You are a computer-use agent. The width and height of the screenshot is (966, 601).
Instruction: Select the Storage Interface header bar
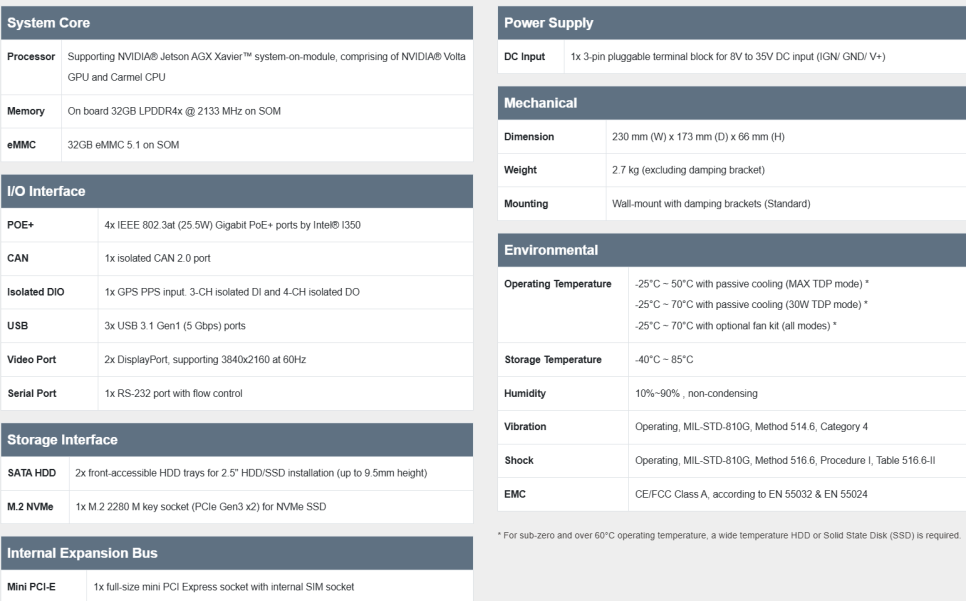pyautogui.click(x=62, y=439)
